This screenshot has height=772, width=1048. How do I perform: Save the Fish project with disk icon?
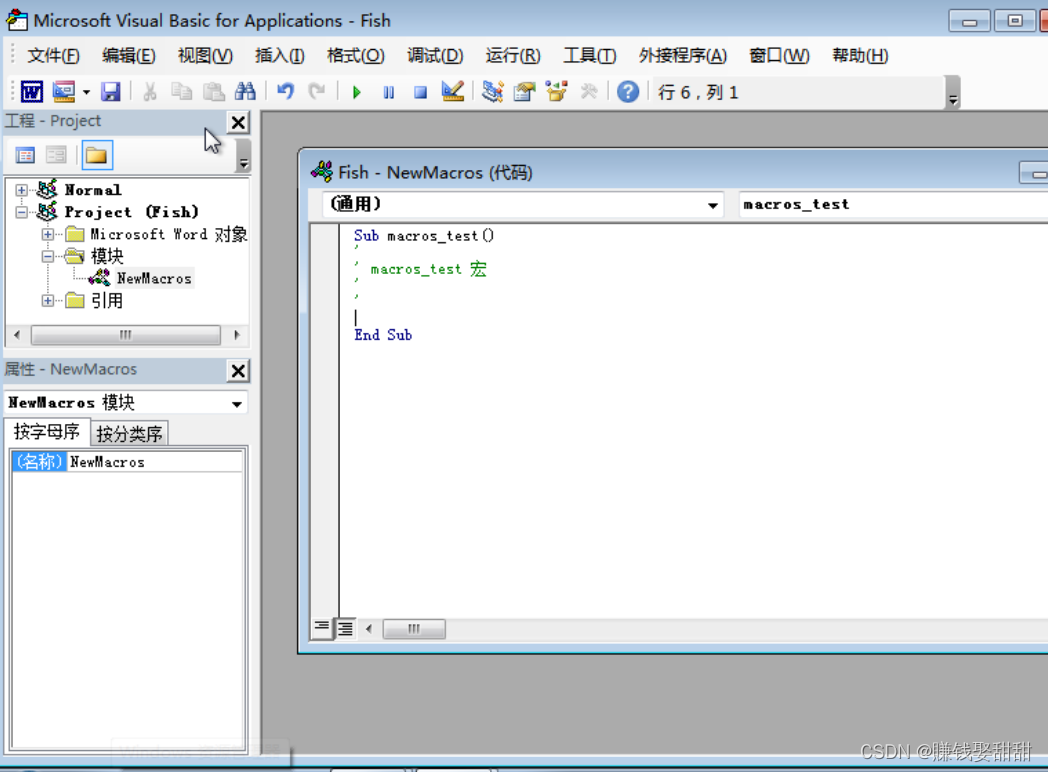(x=110, y=92)
